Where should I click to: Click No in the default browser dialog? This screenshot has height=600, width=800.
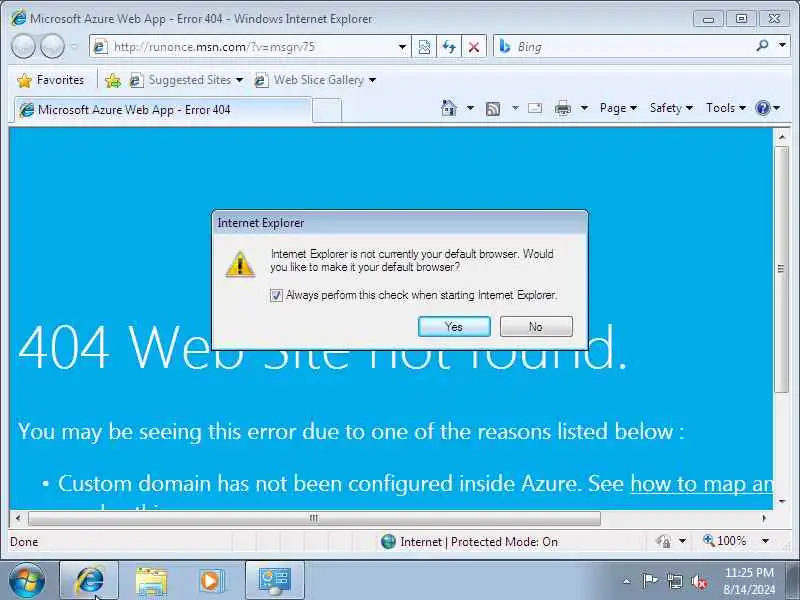[536, 327]
